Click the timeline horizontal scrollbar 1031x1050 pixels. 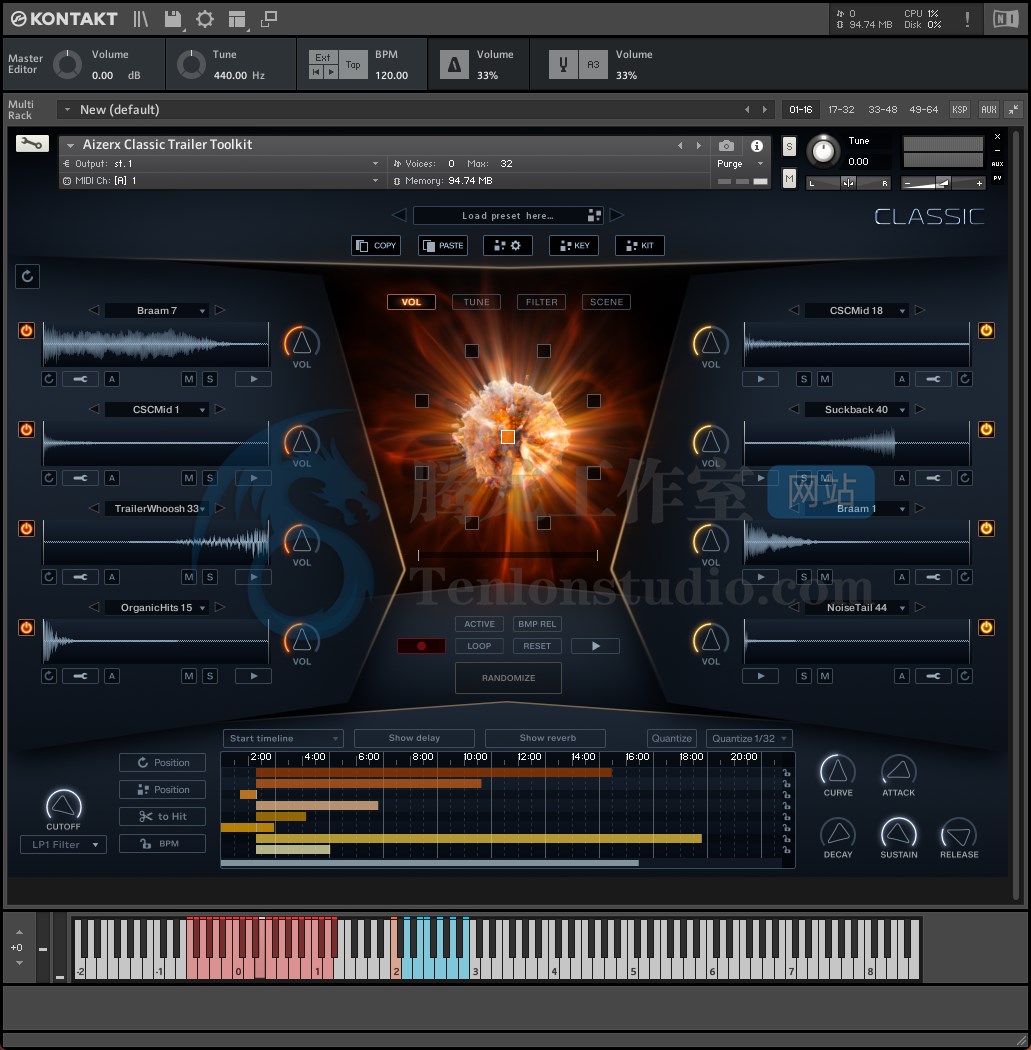[x=430, y=863]
